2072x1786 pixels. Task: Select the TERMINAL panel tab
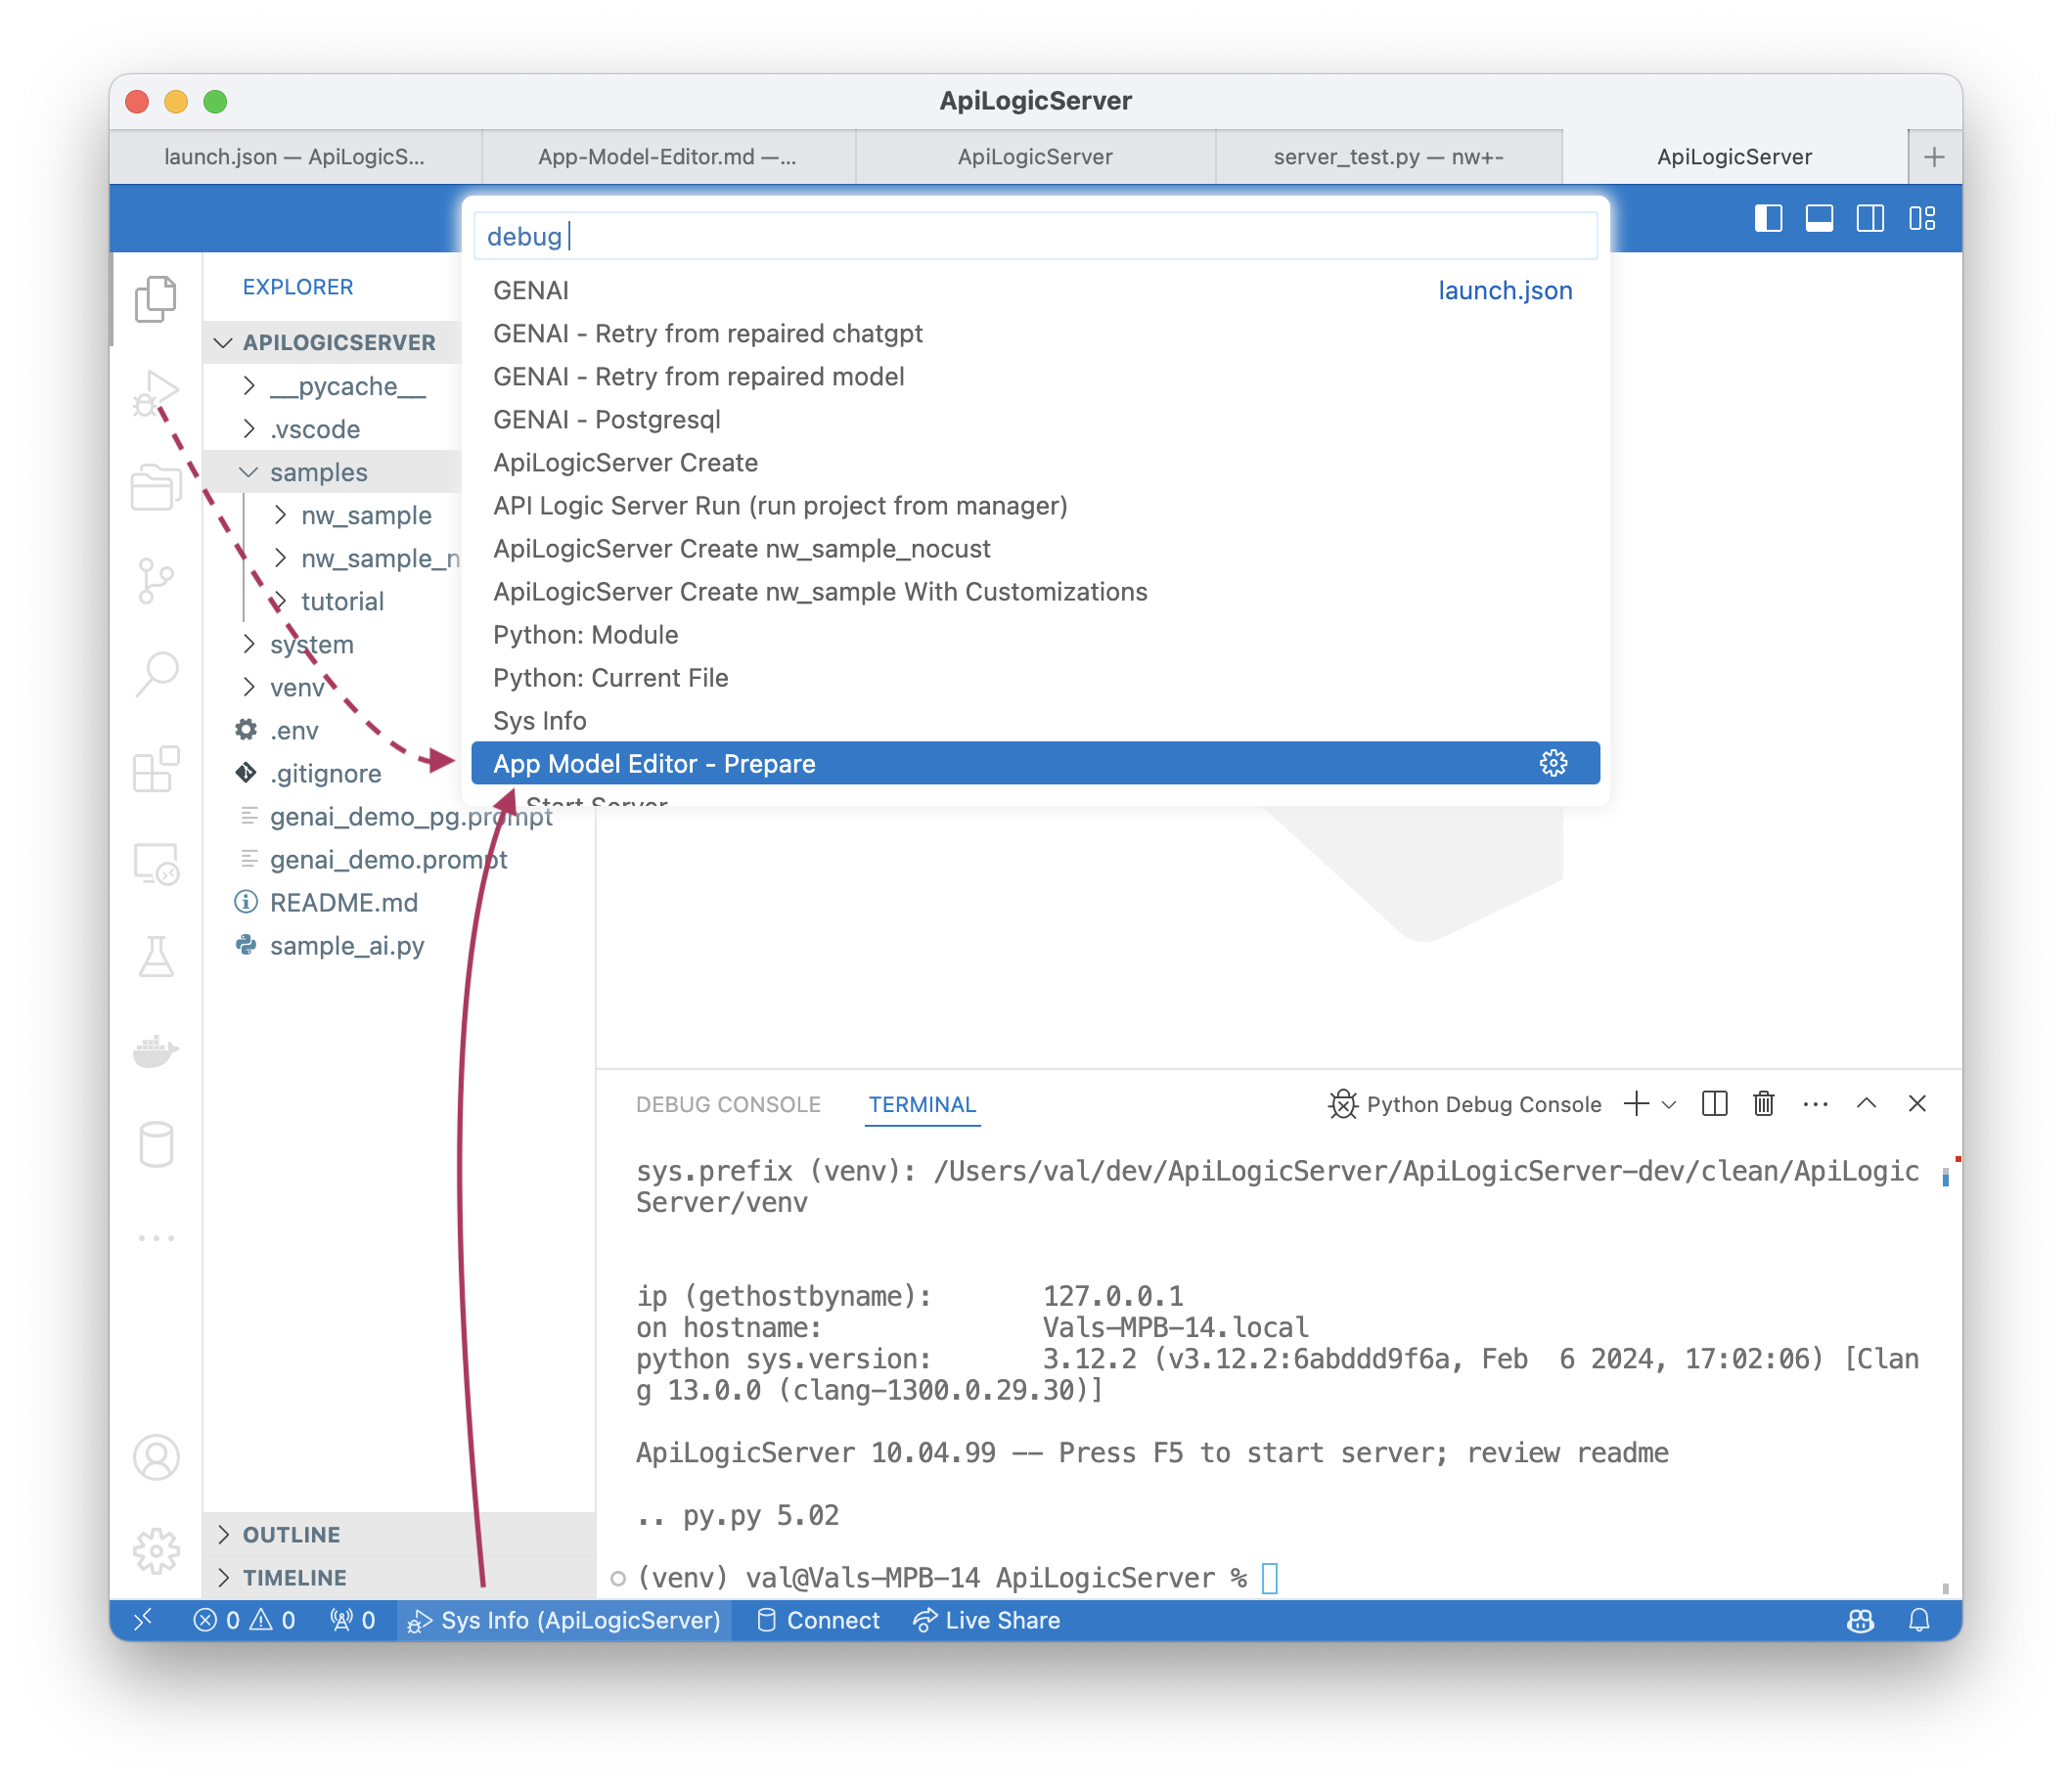pyautogui.click(x=922, y=1104)
